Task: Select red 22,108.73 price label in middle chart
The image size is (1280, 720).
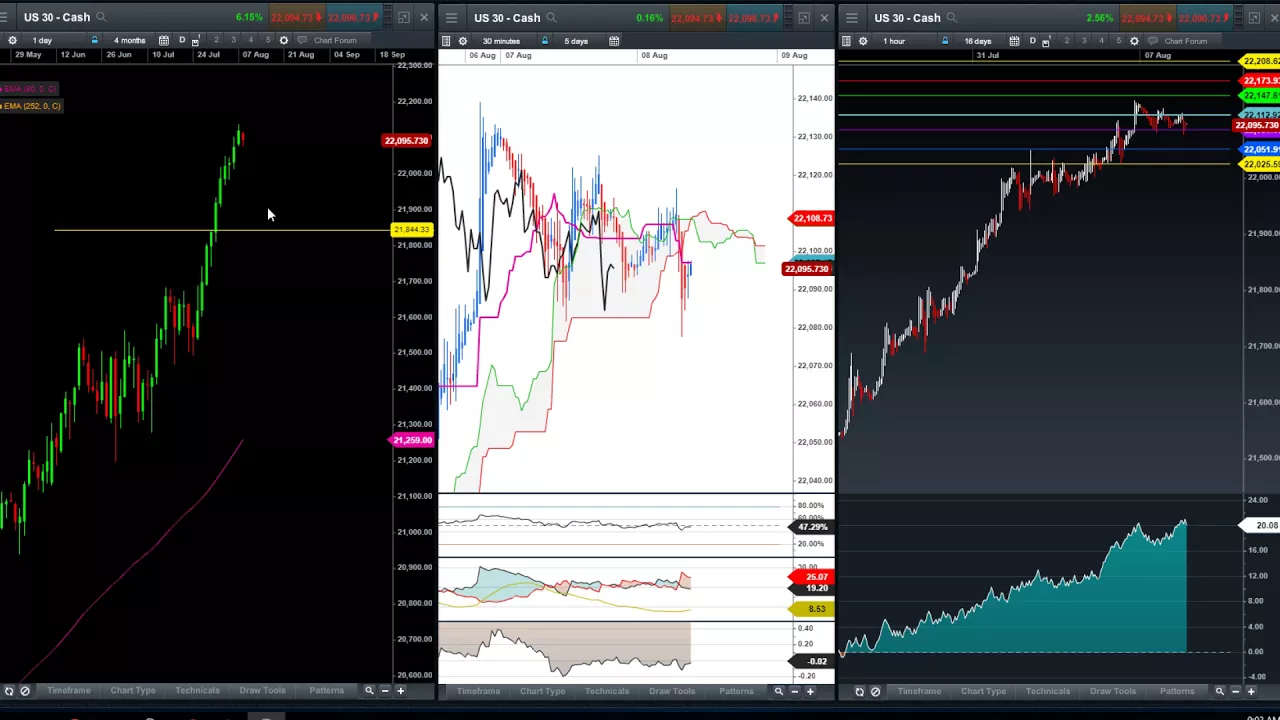Action: tap(811, 218)
